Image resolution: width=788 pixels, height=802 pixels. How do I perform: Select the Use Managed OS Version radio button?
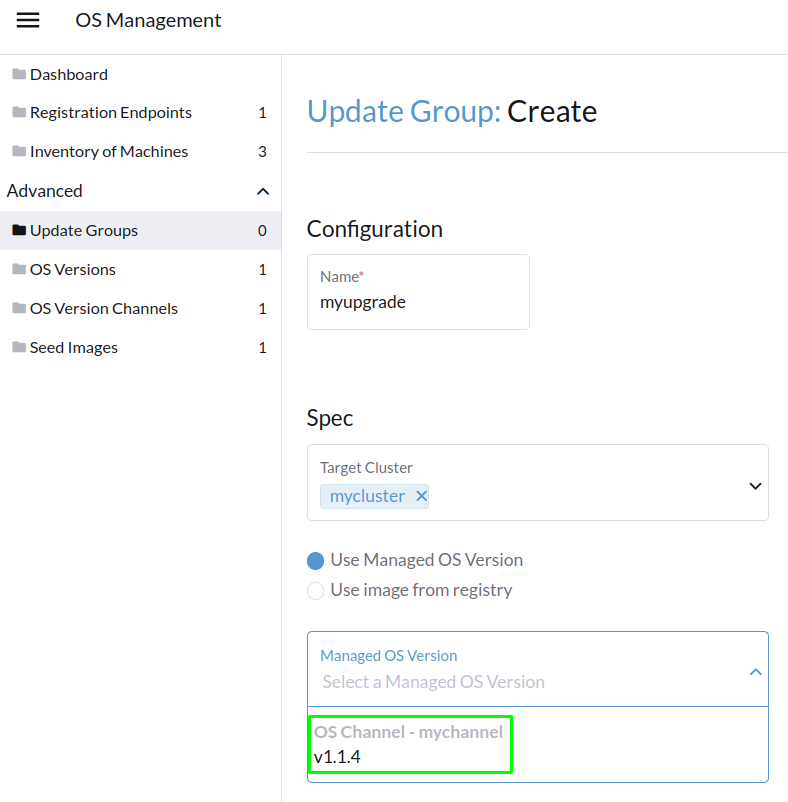click(315, 560)
